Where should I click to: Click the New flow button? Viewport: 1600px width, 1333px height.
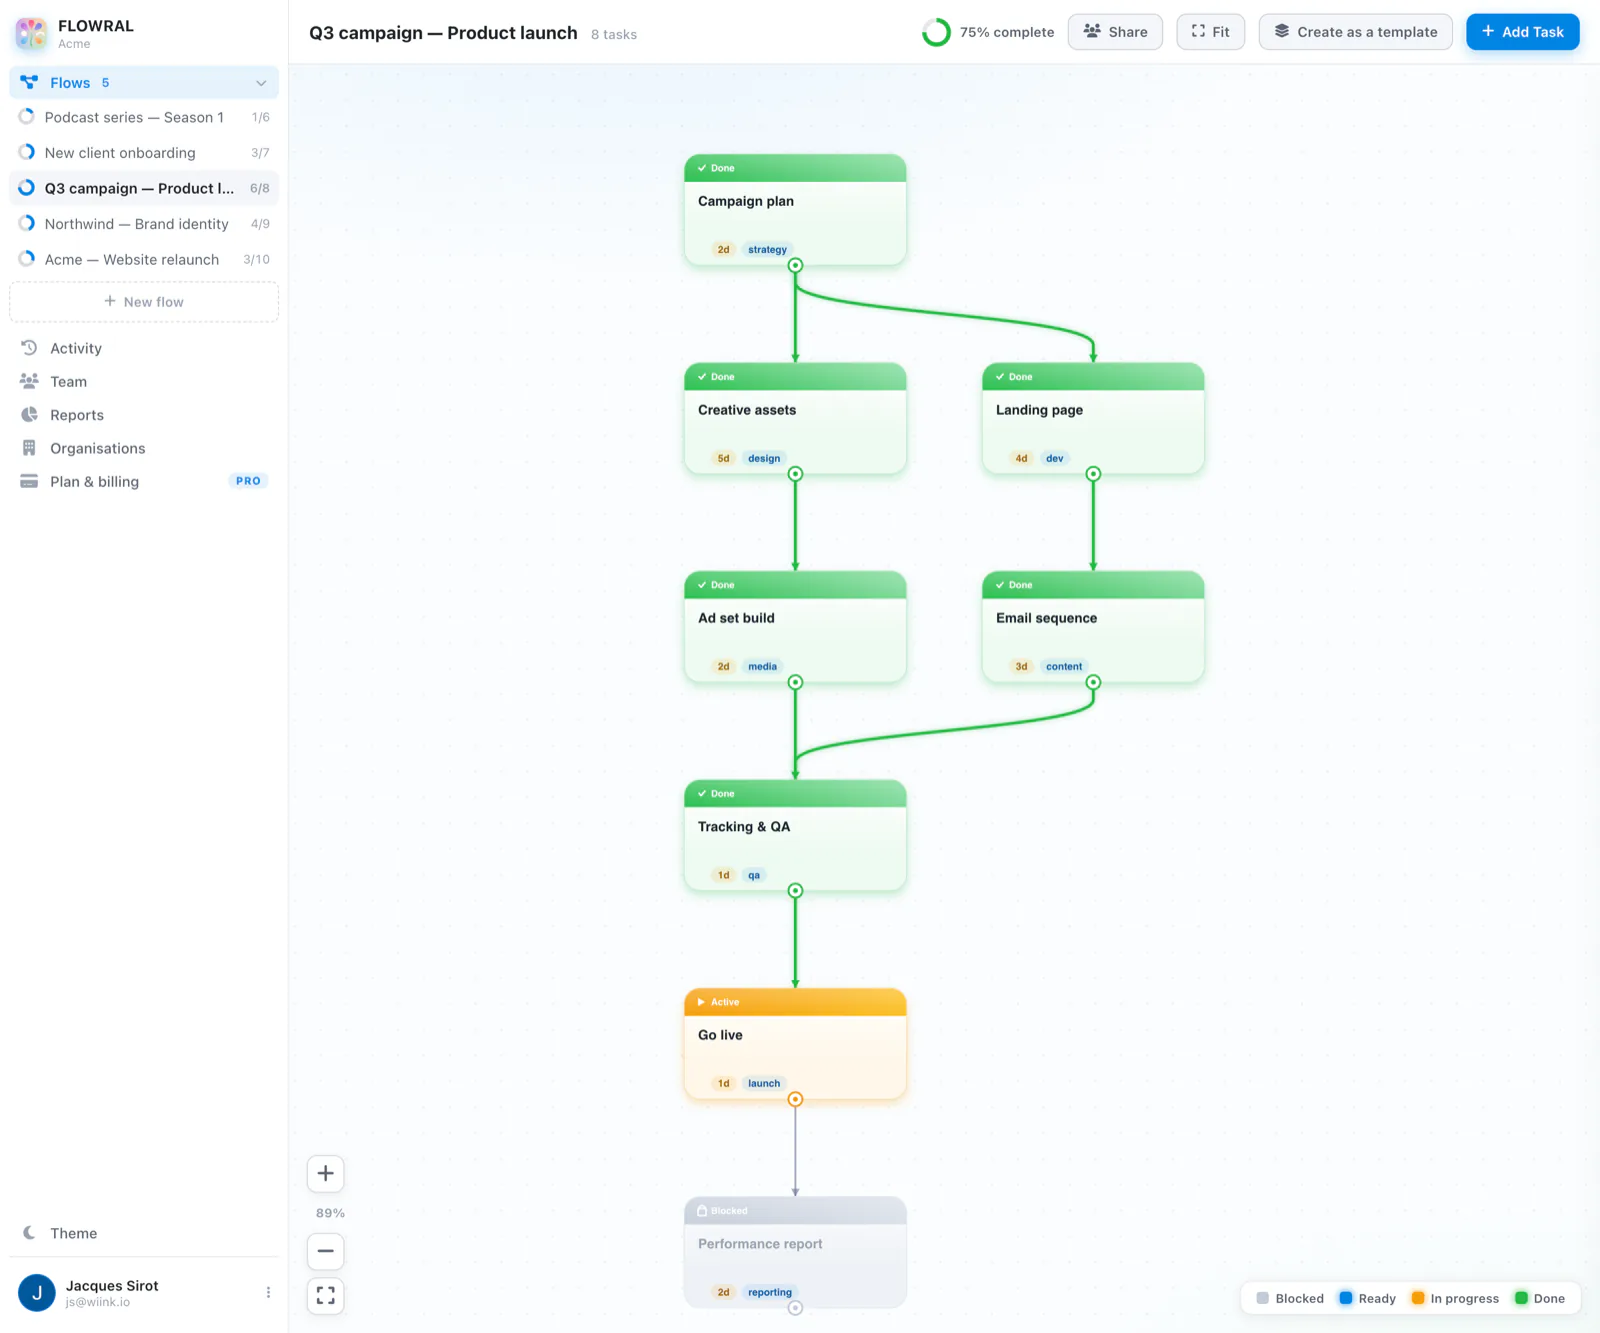click(x=144, y=302)
